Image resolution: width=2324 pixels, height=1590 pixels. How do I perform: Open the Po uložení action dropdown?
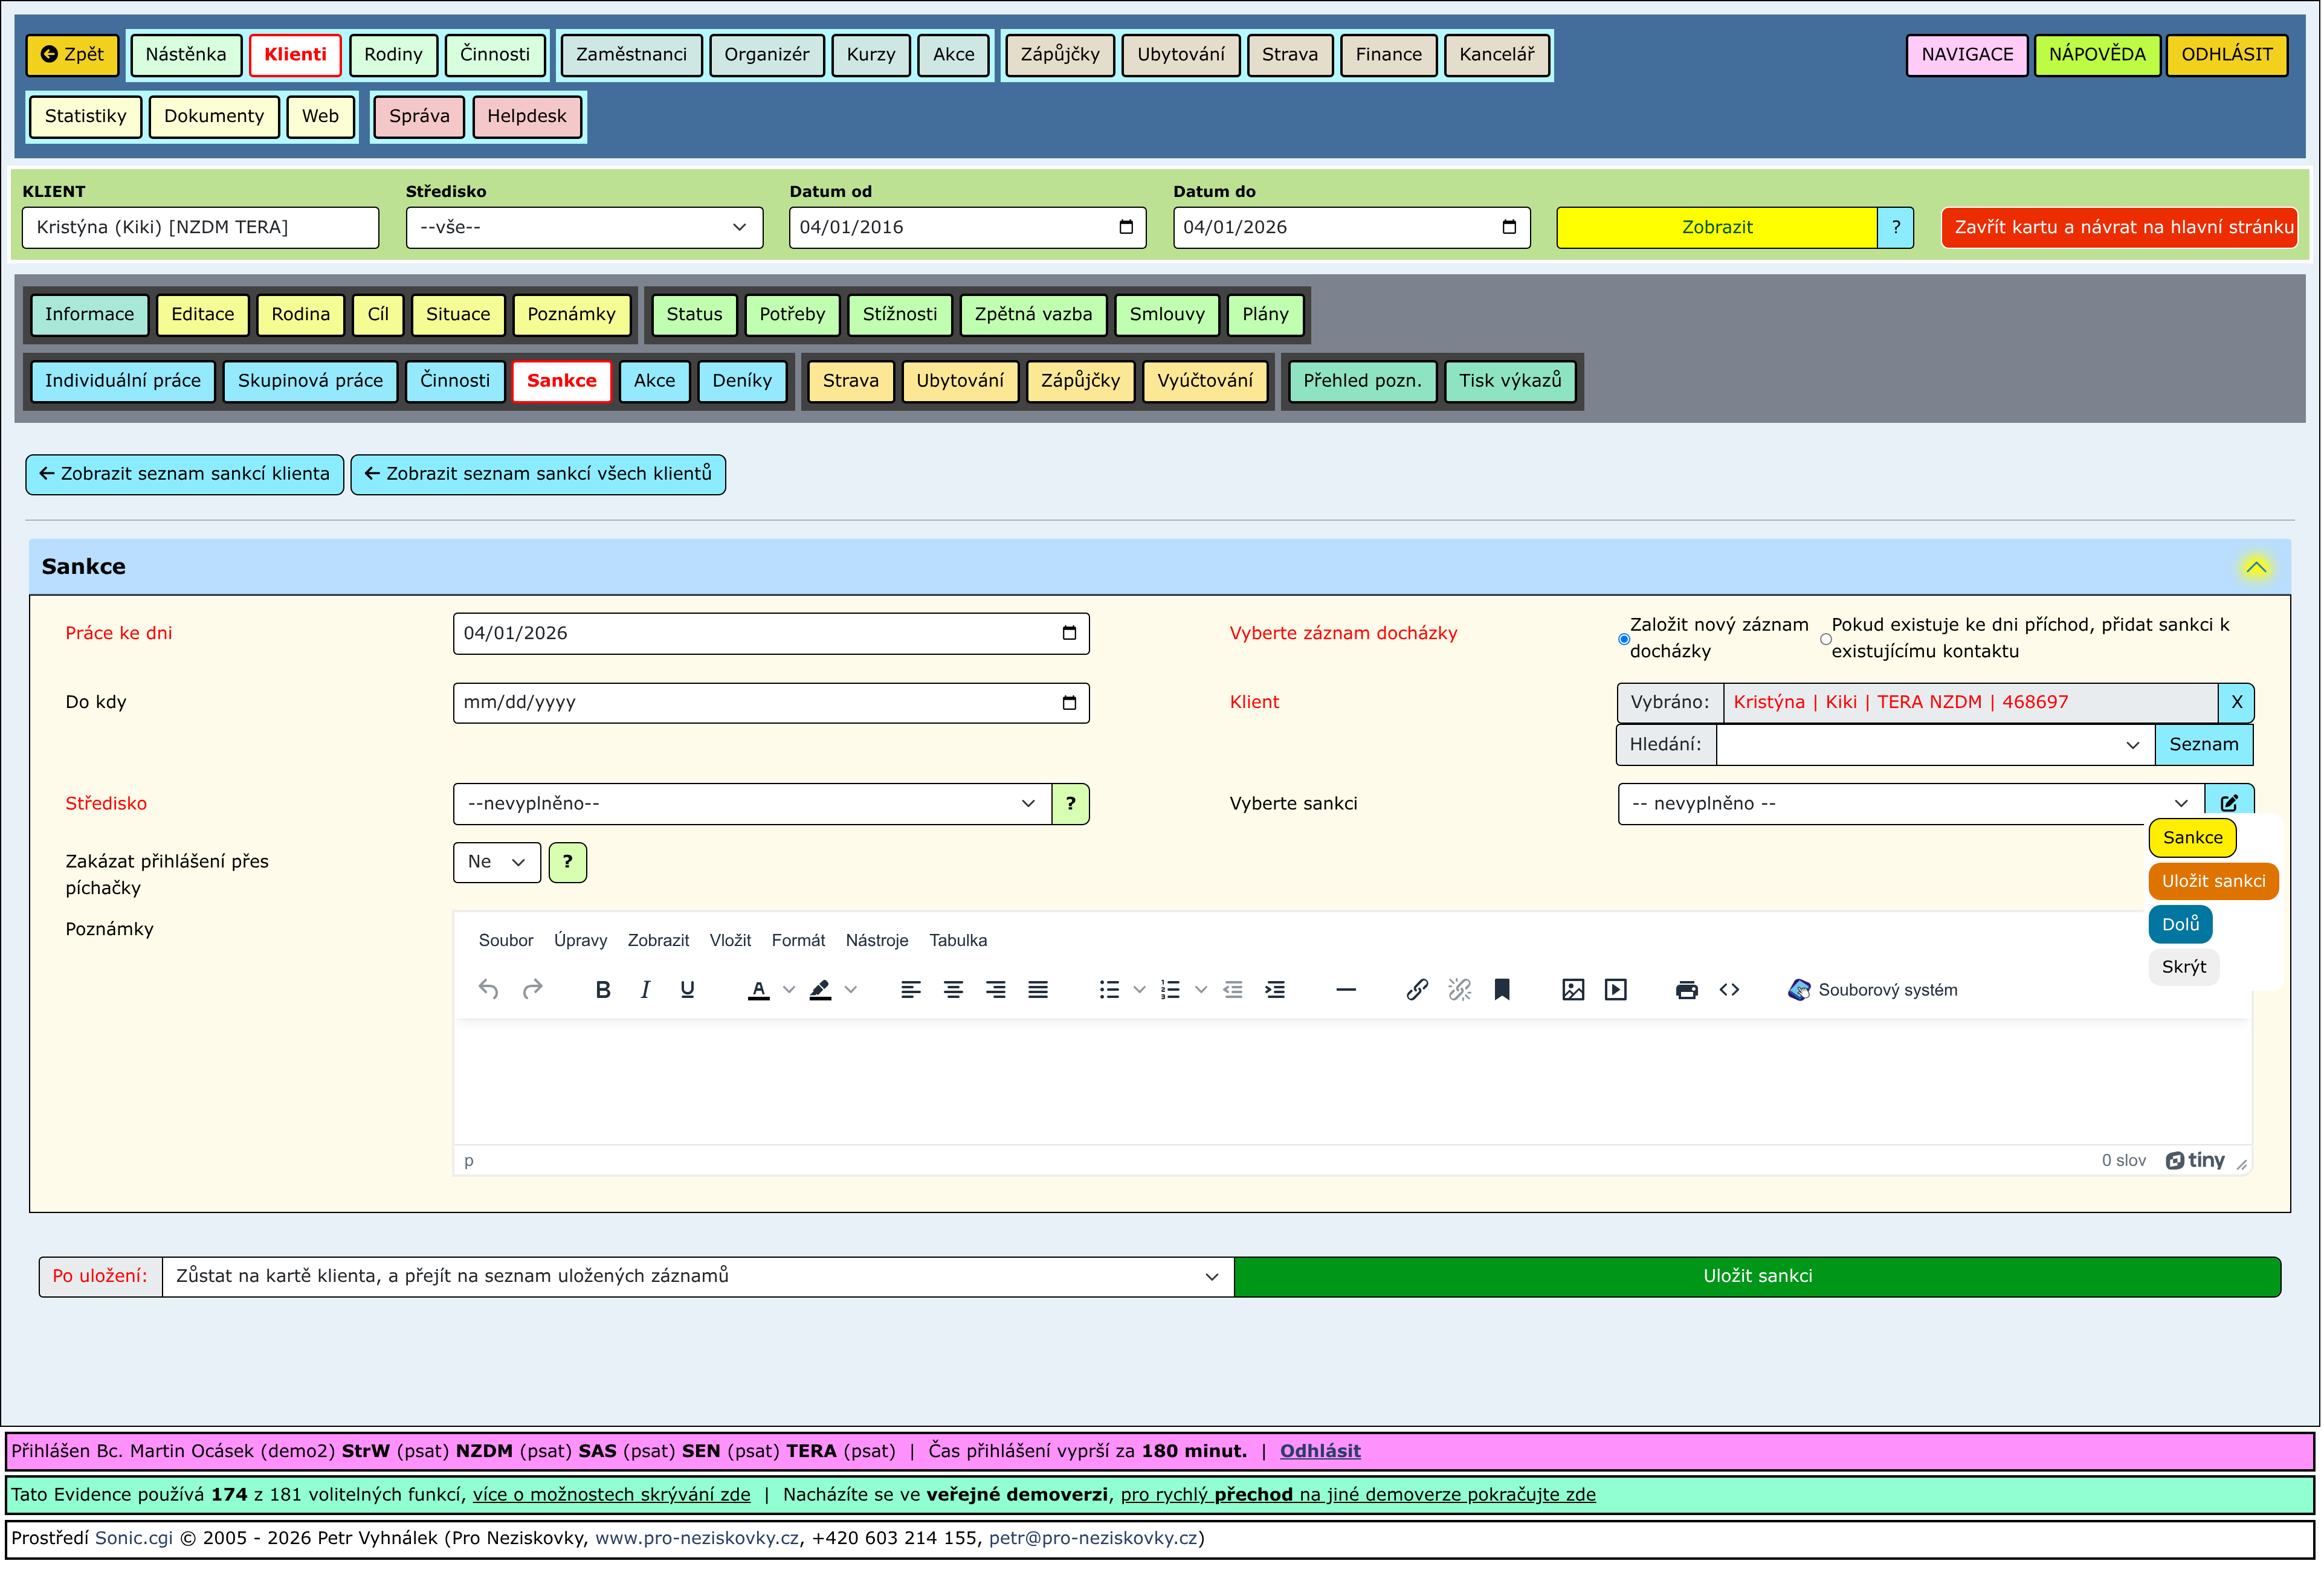coord(698,1277)
